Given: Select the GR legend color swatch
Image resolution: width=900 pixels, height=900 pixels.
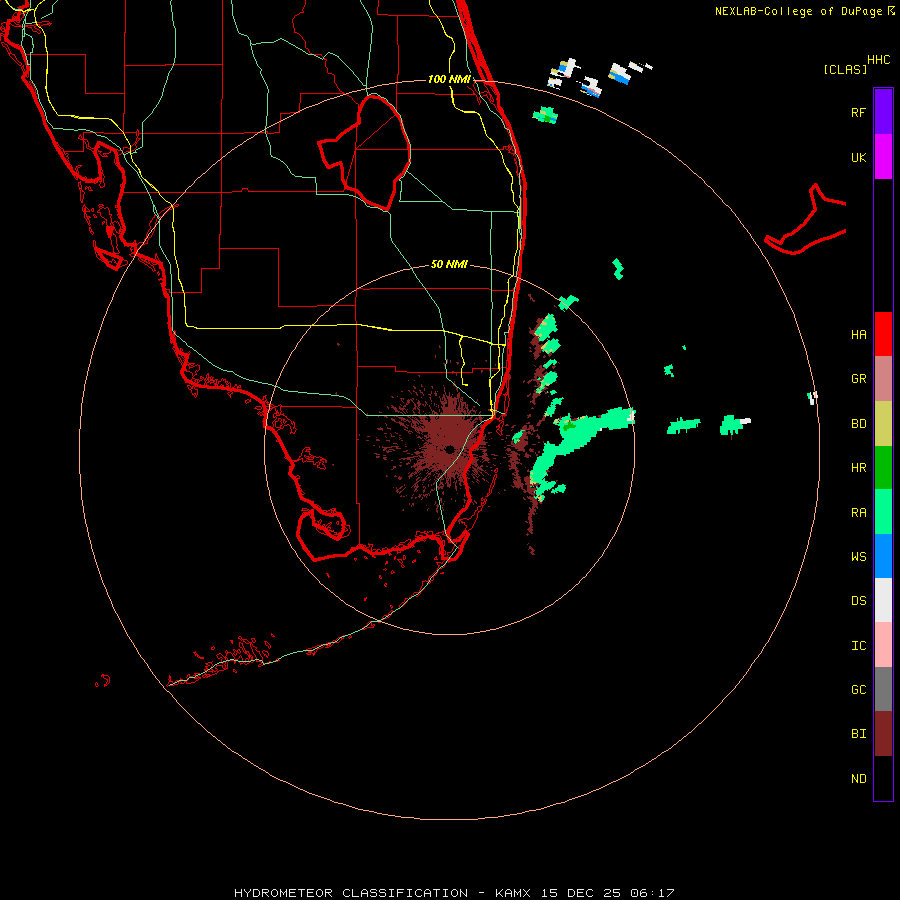Looking at the screenshot, I should (x=883, y=379).
